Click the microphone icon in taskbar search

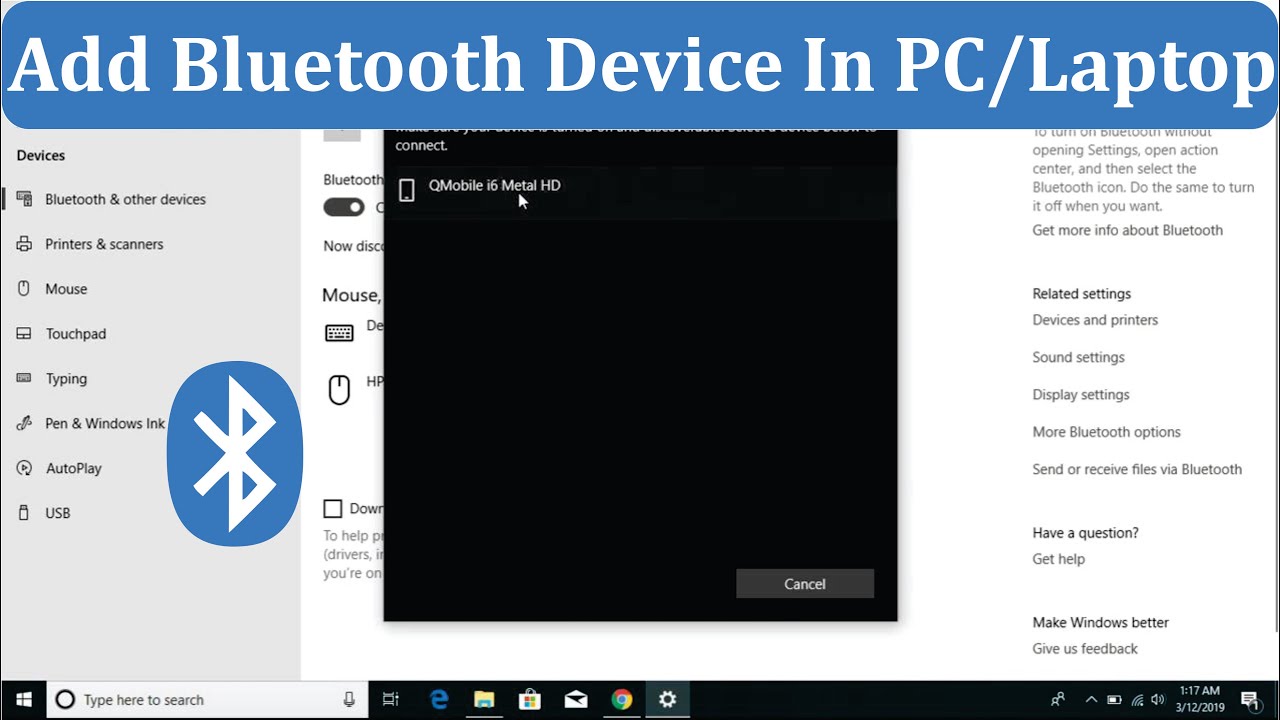349,700
